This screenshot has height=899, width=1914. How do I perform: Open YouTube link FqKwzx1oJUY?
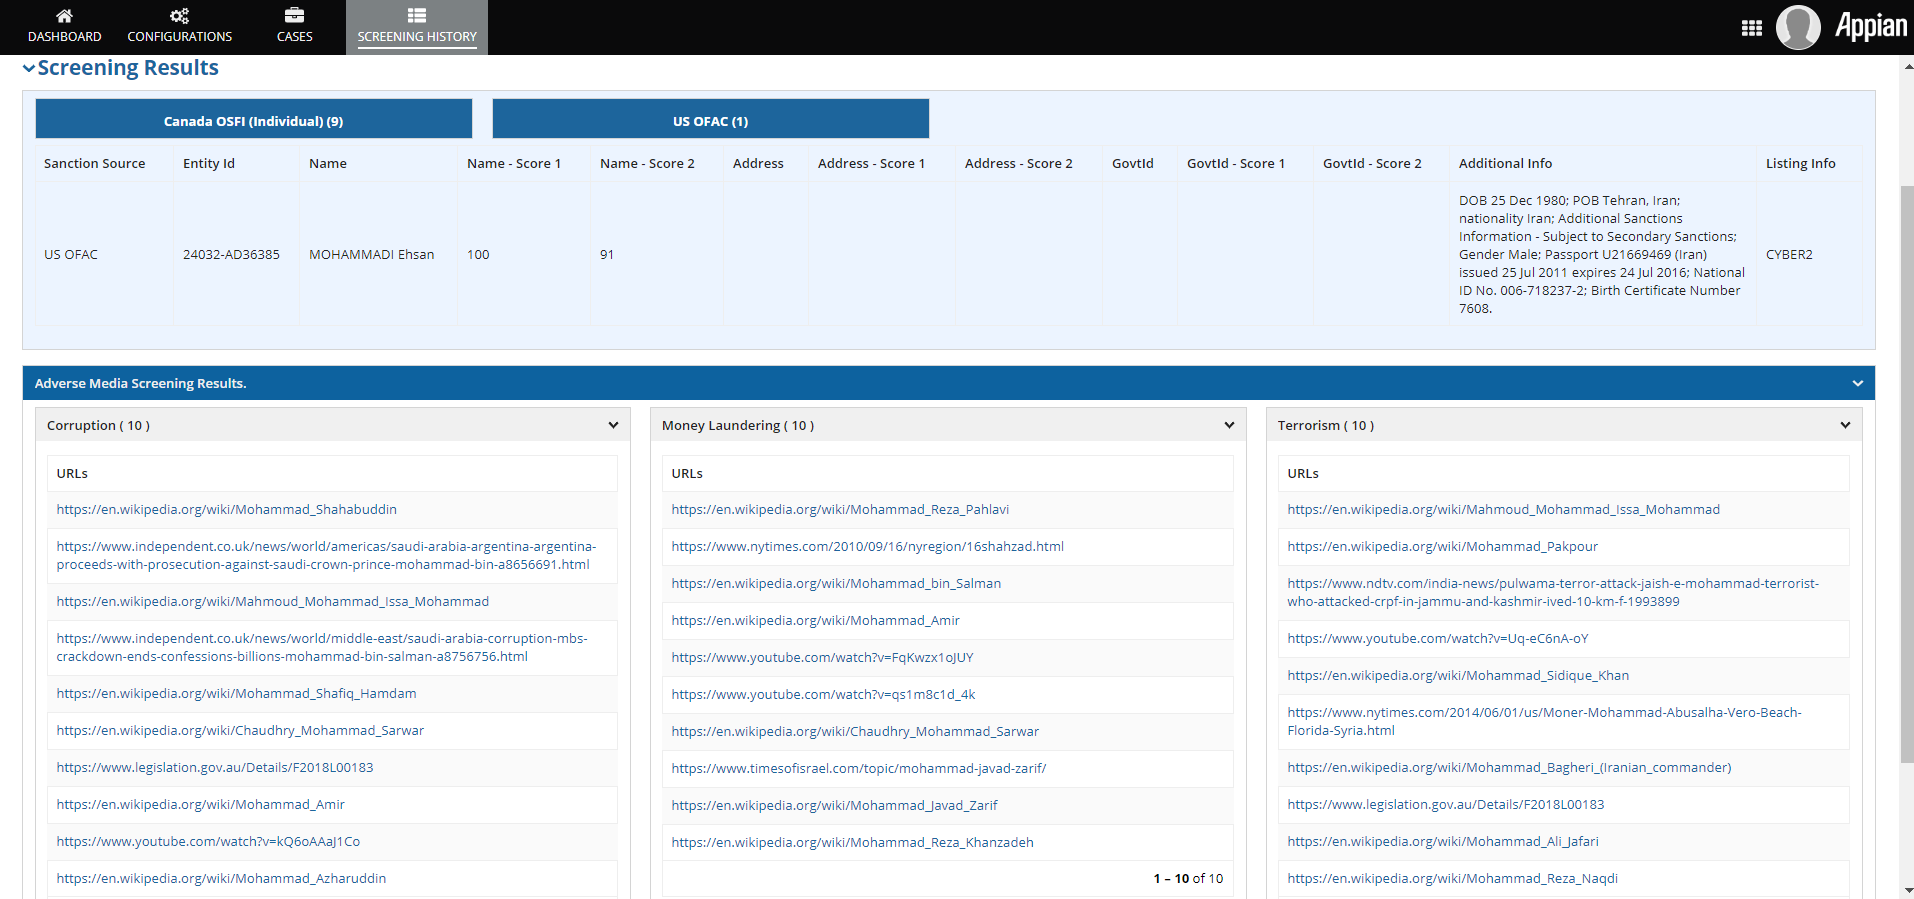[822, 657]
